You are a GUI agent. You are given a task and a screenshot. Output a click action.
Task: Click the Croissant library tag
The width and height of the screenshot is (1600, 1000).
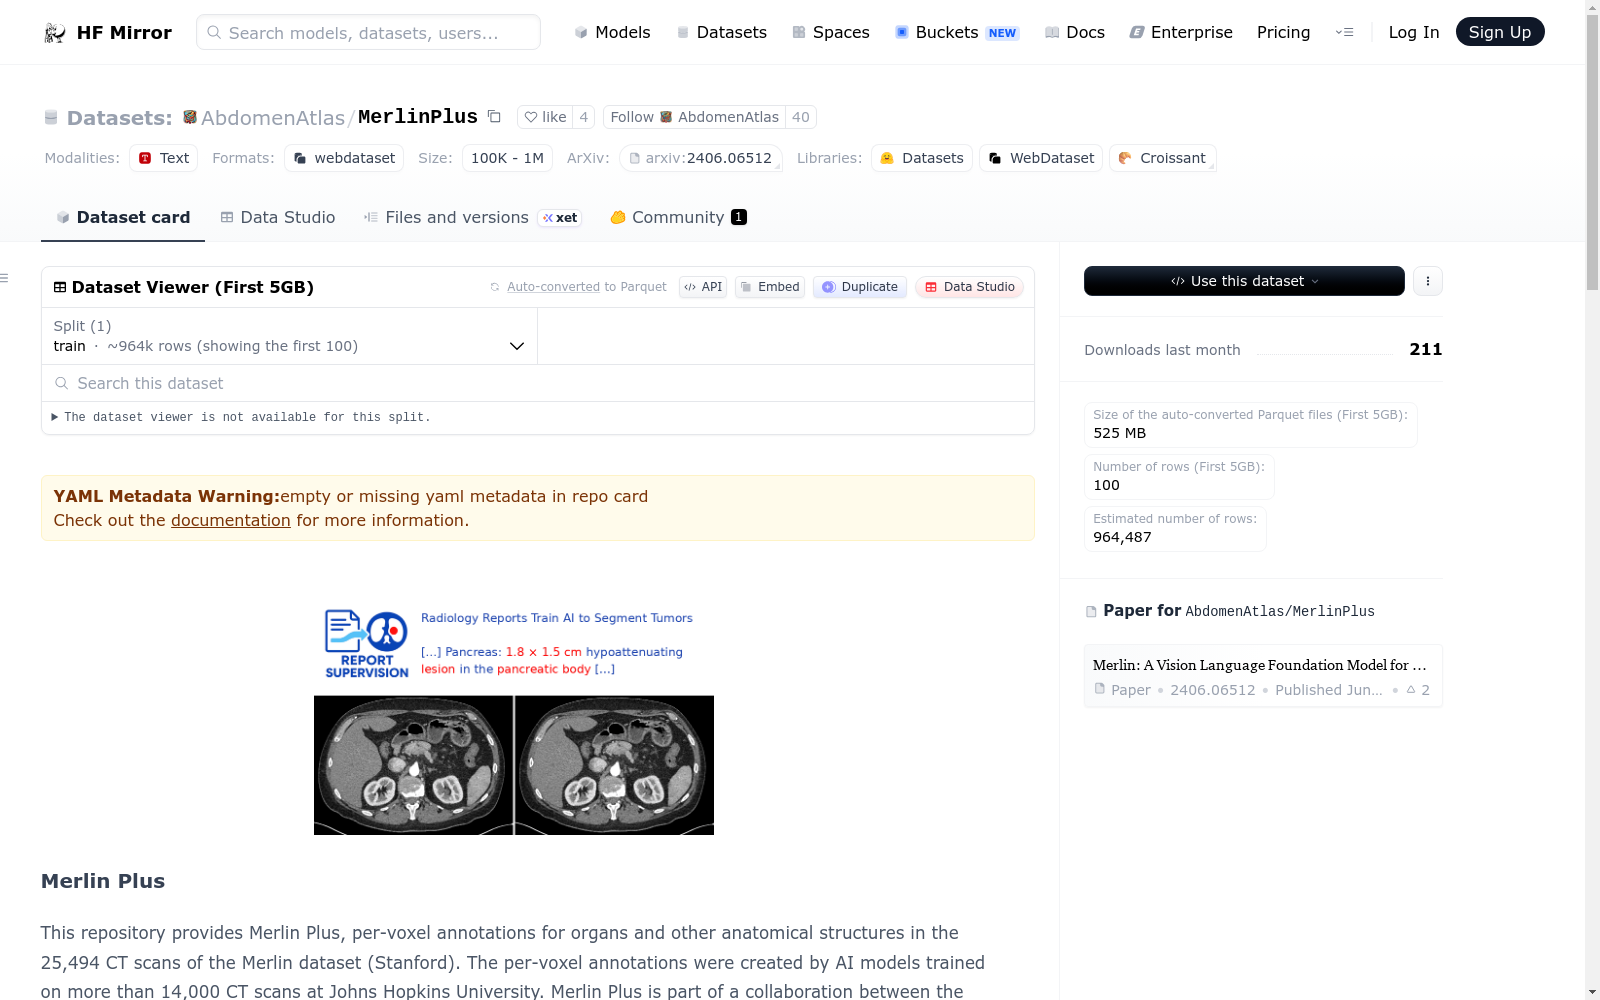[1163, 158]
